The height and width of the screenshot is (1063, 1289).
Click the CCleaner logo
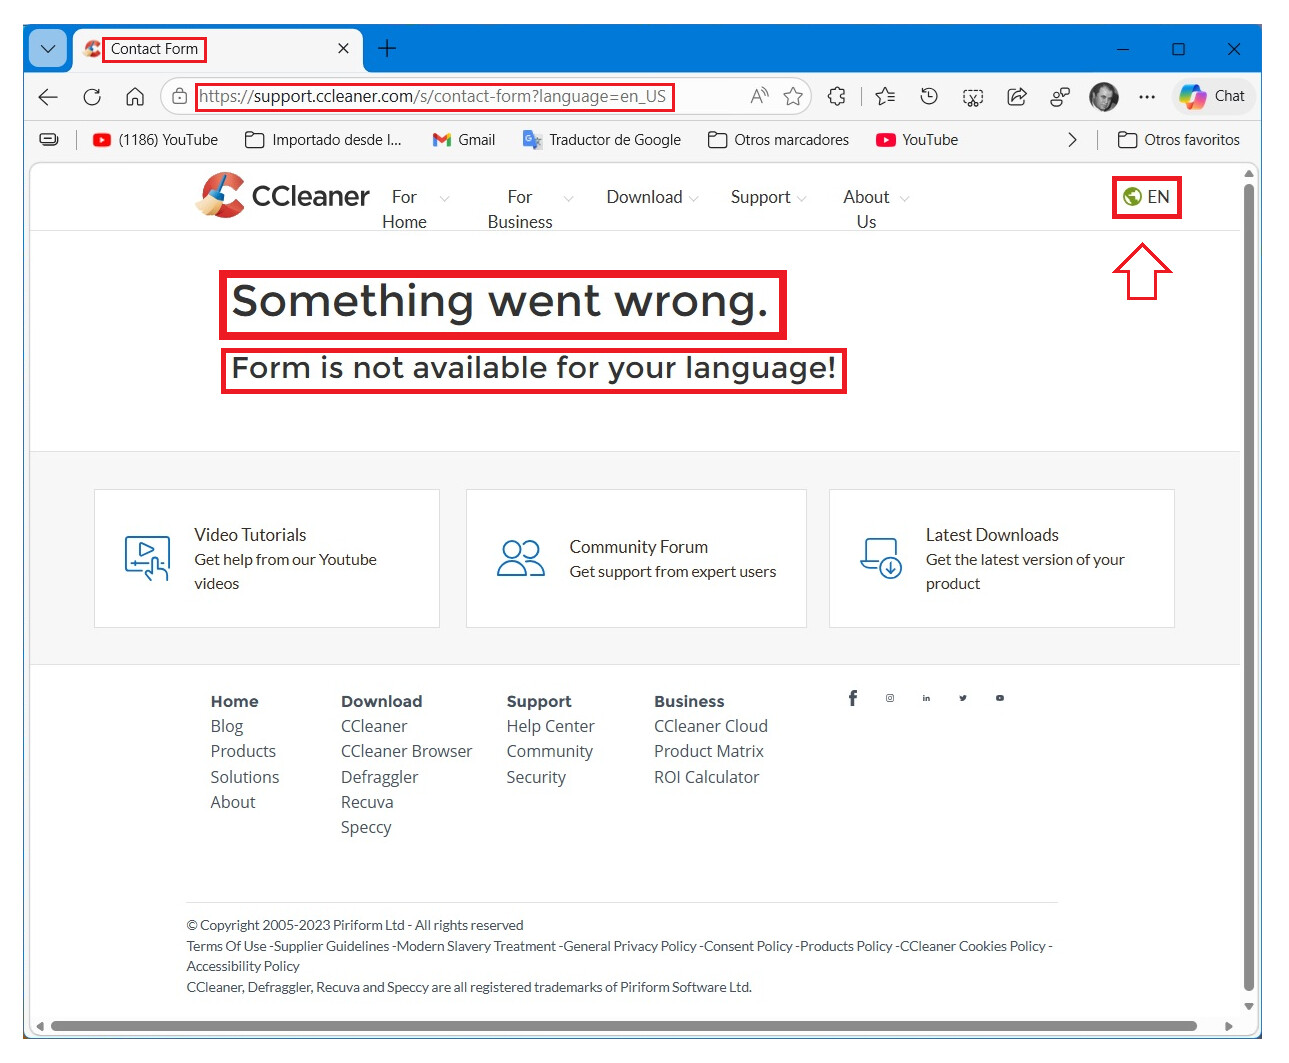point(283,196)
